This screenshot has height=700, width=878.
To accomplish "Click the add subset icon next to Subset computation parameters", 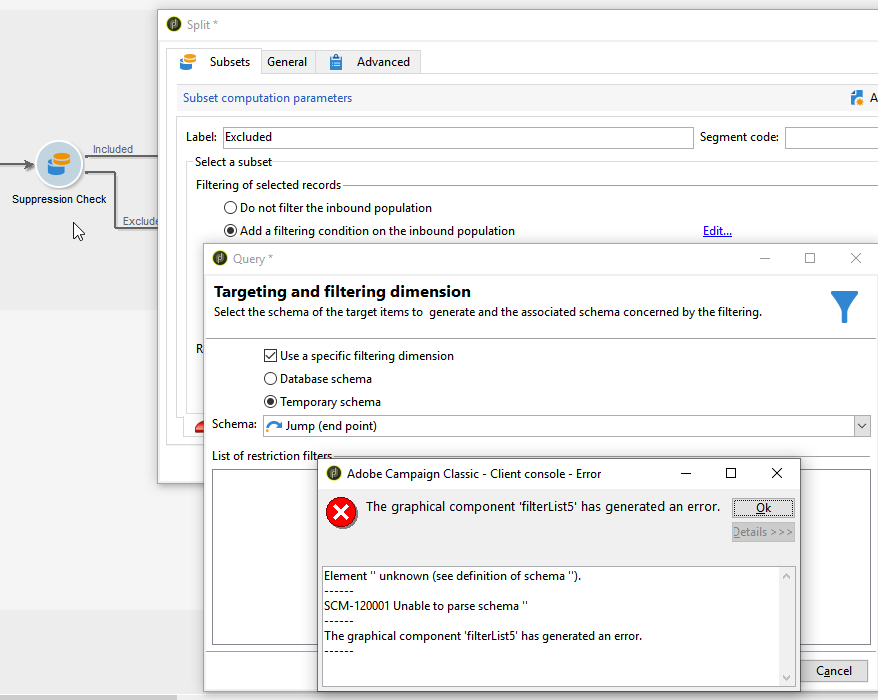I will [x=857, y=98].
